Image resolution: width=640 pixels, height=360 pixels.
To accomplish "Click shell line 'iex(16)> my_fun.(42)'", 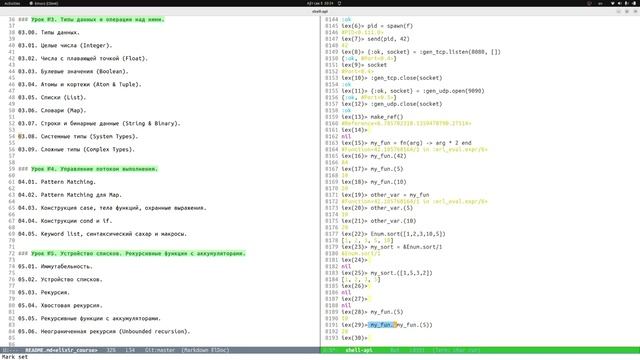I will (374, 156).
